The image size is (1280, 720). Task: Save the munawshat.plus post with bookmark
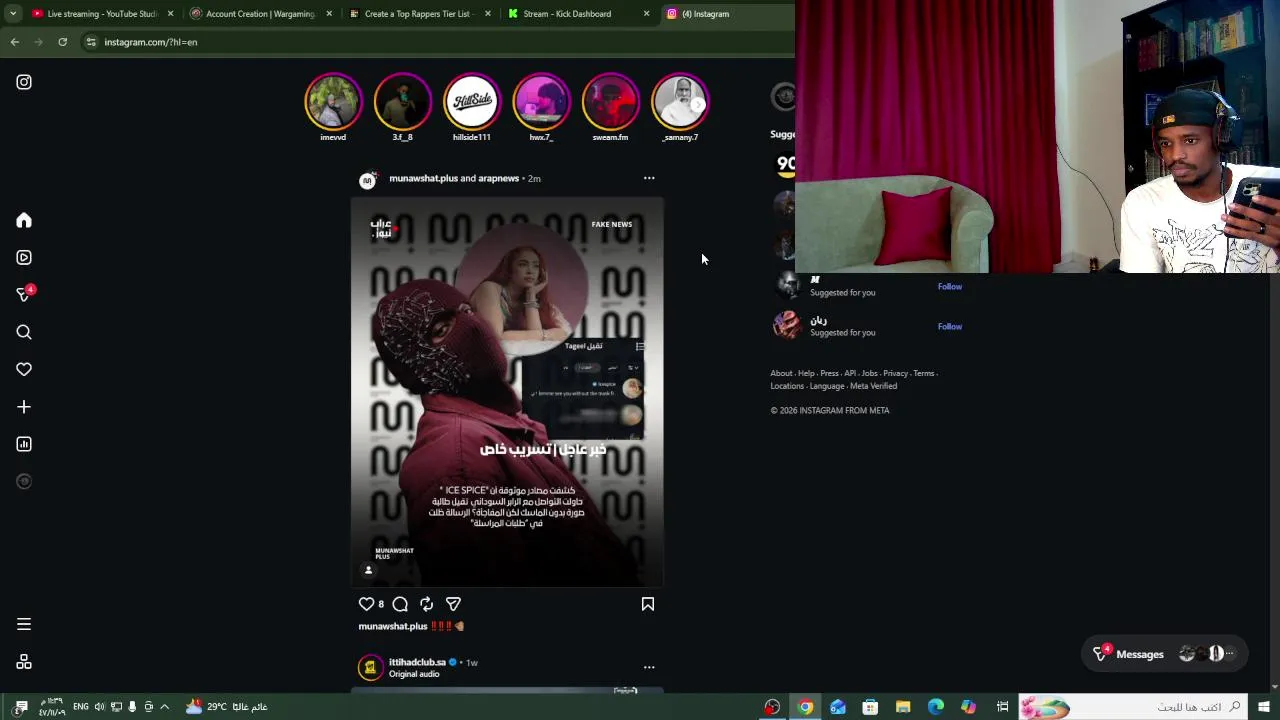click(x=648, y=604)
